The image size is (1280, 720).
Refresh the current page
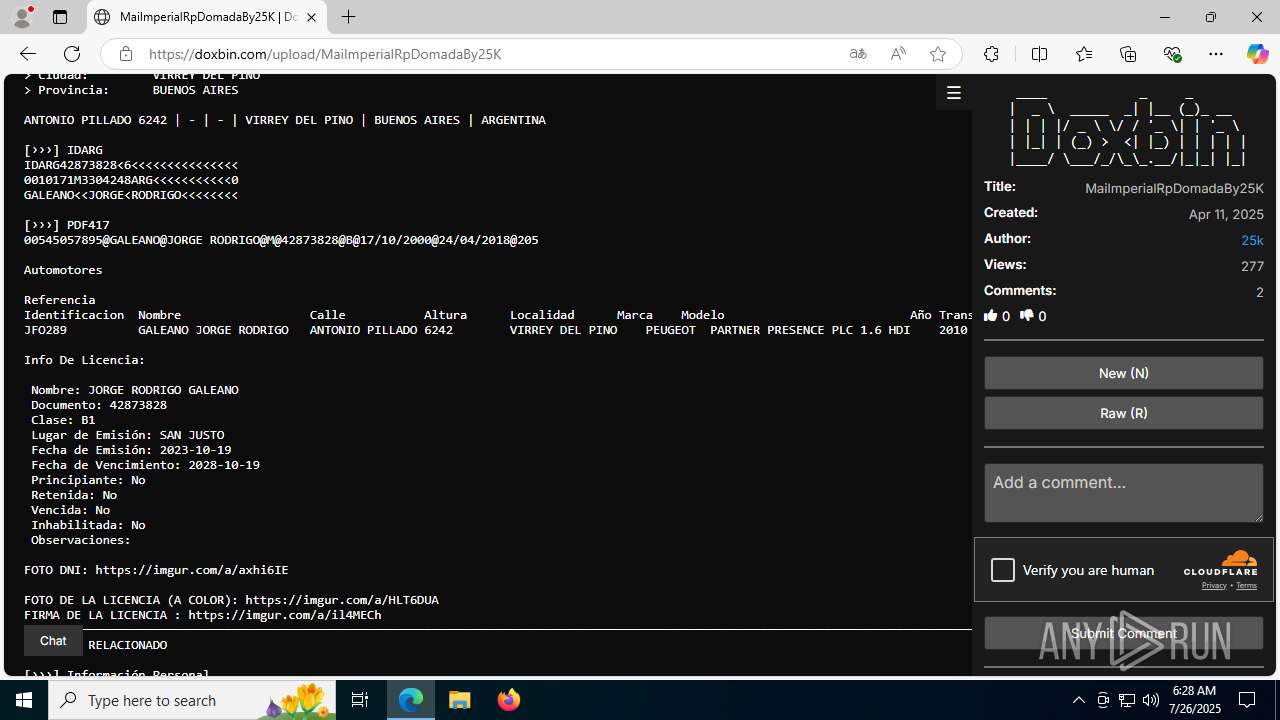(72, 54)
